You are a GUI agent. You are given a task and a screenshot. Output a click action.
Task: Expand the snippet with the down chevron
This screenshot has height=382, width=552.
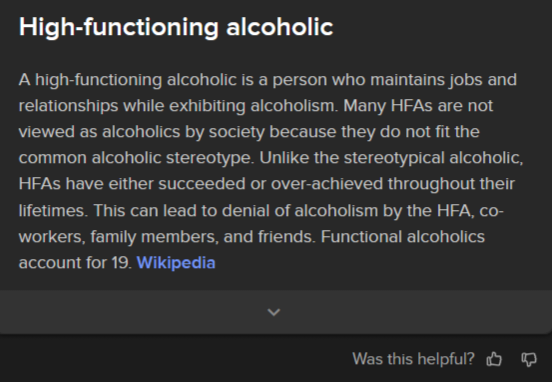pyautogui.click(x=274, y=312)
